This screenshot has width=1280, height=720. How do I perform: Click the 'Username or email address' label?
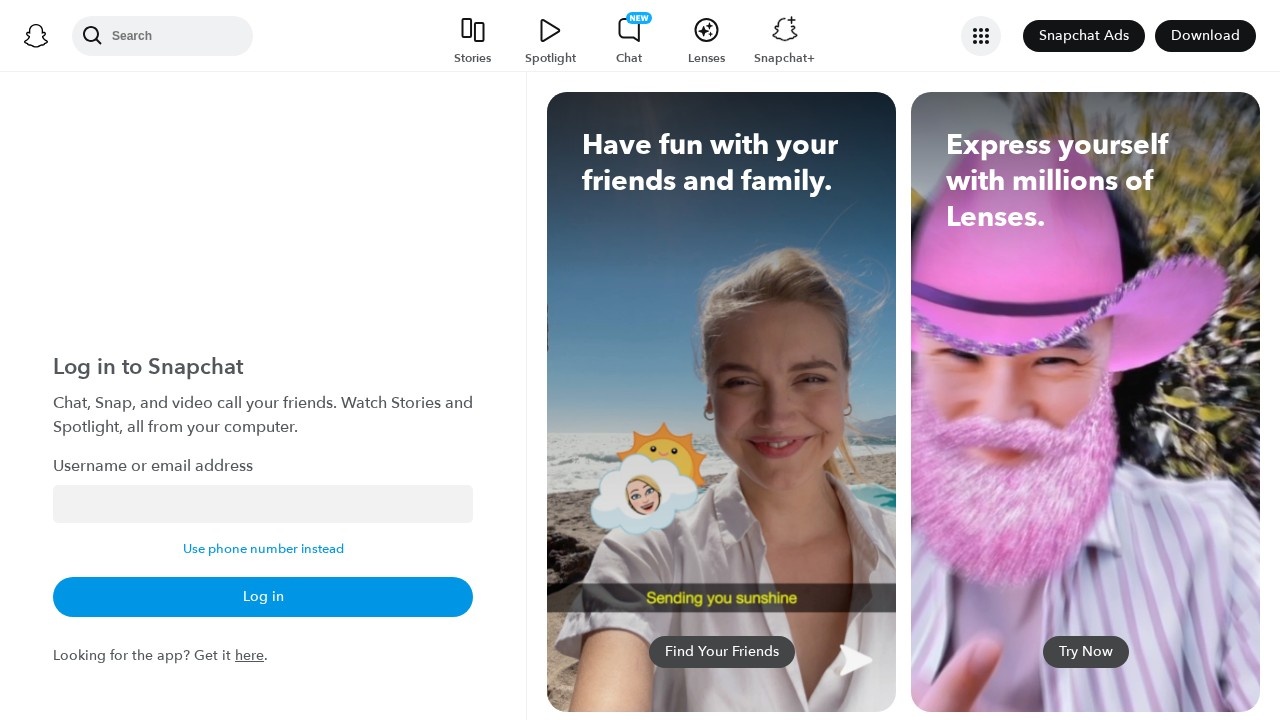153,466
